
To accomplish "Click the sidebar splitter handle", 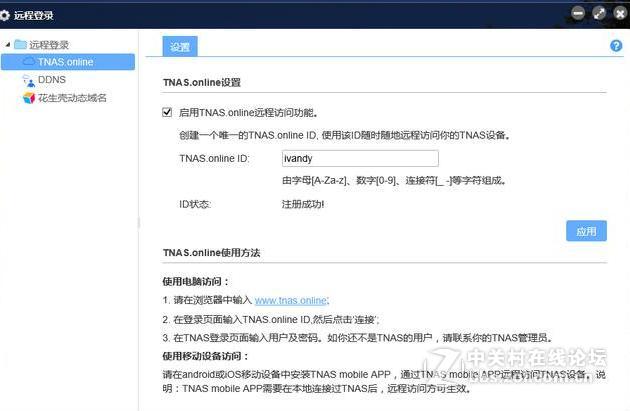I will pos(139,222).
